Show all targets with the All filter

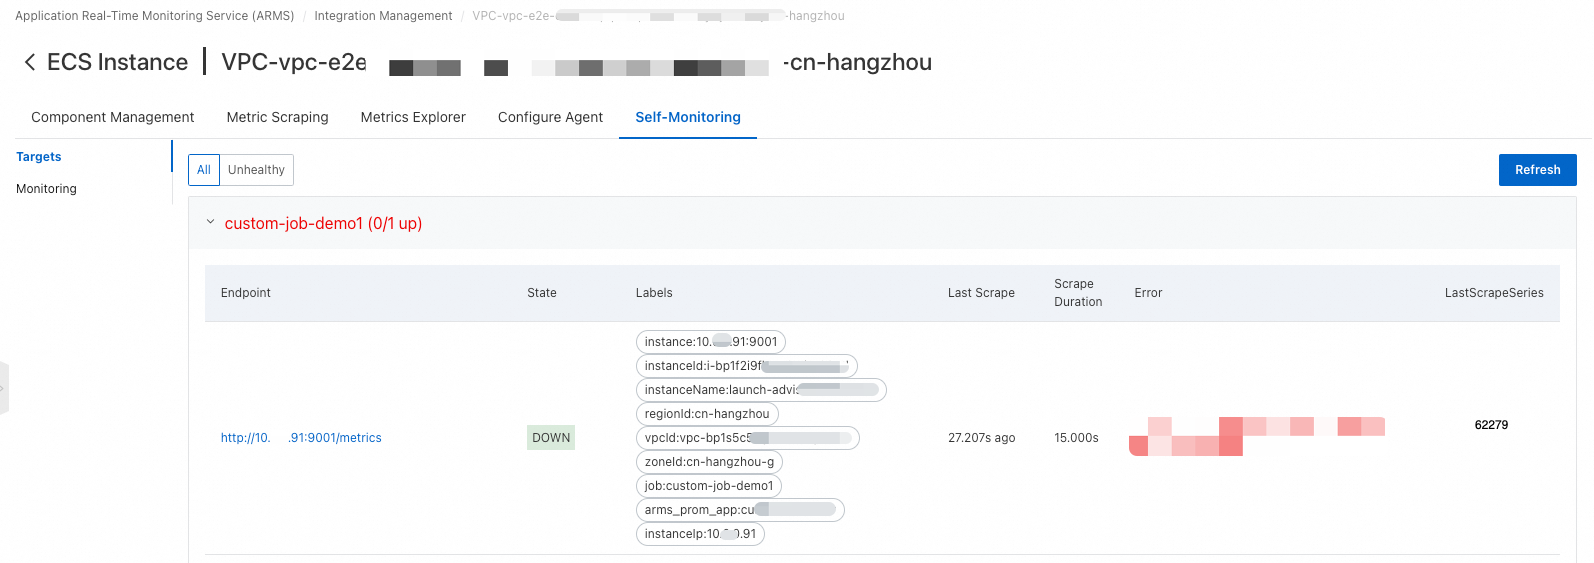tap(204, 170)
